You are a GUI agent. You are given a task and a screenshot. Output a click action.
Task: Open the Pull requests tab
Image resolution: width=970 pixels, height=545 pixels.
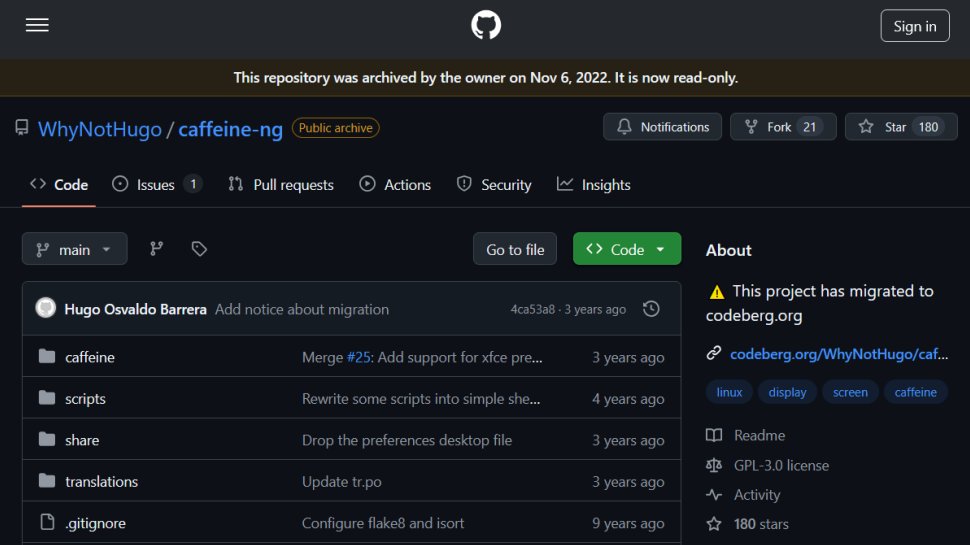click(x=281, y=184)
